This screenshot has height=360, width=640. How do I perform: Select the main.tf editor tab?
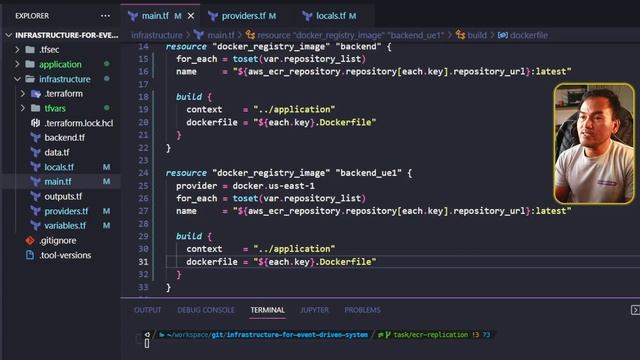(155, 16)
